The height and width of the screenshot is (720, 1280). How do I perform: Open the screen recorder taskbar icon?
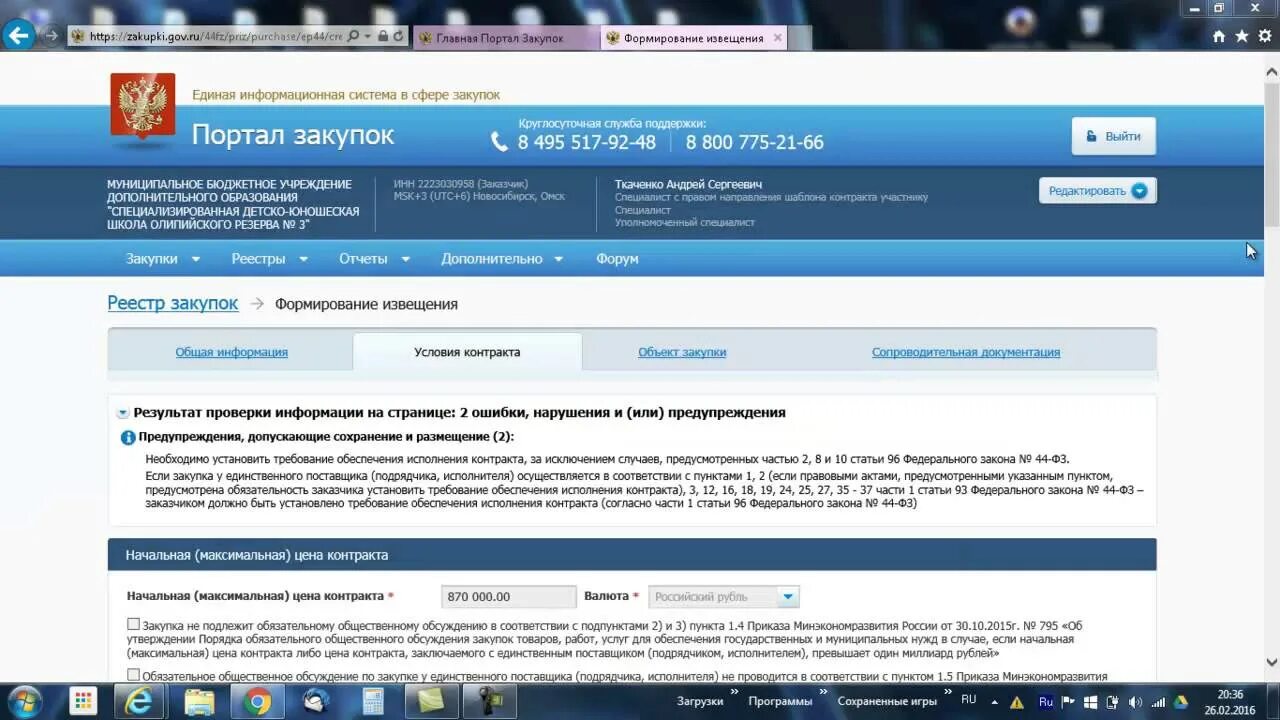pos(490,701)
